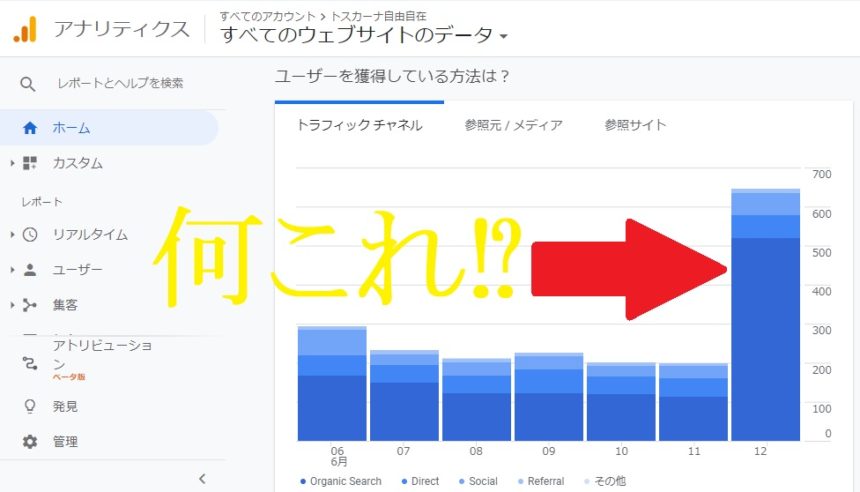Viewport: 860px width, 492px height.
Task: Click the Acquisition (集客) arrows icon
Action: click(x=30, y=305)
